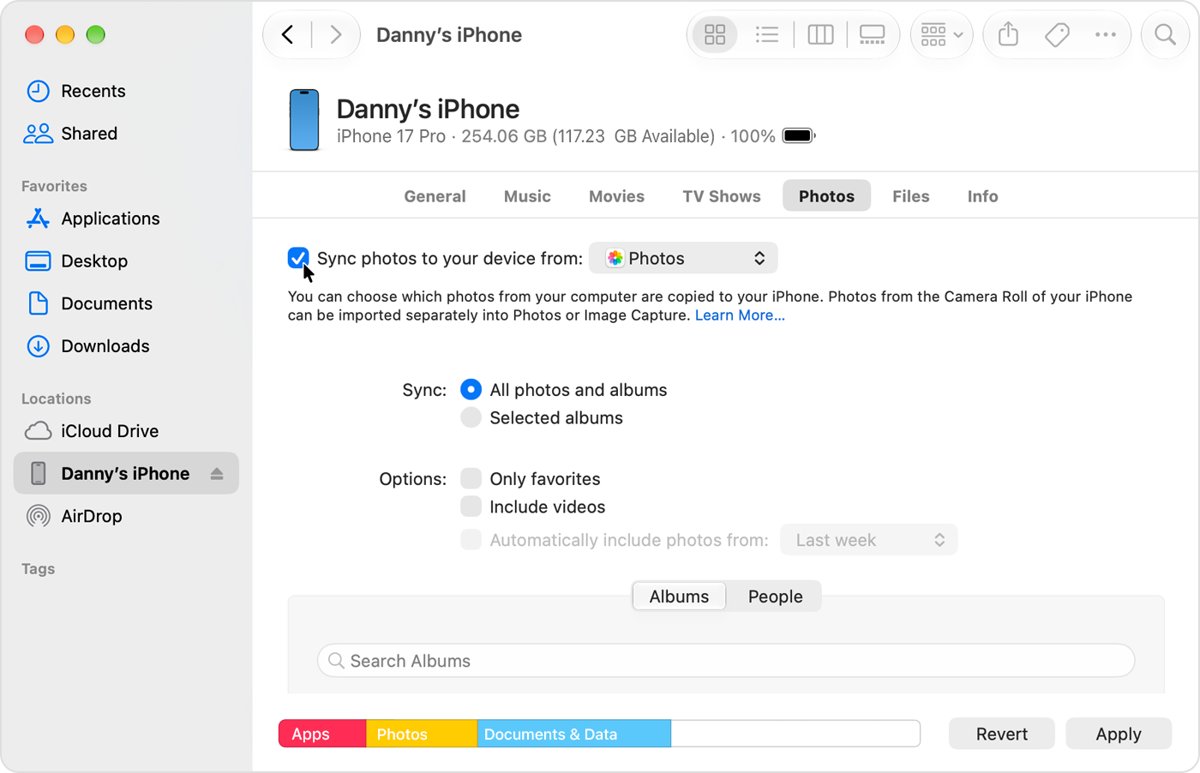Open Desktop folder label
Image resolution: width=1200 pixels, height=773 pixels.
[x=94, y=261]
